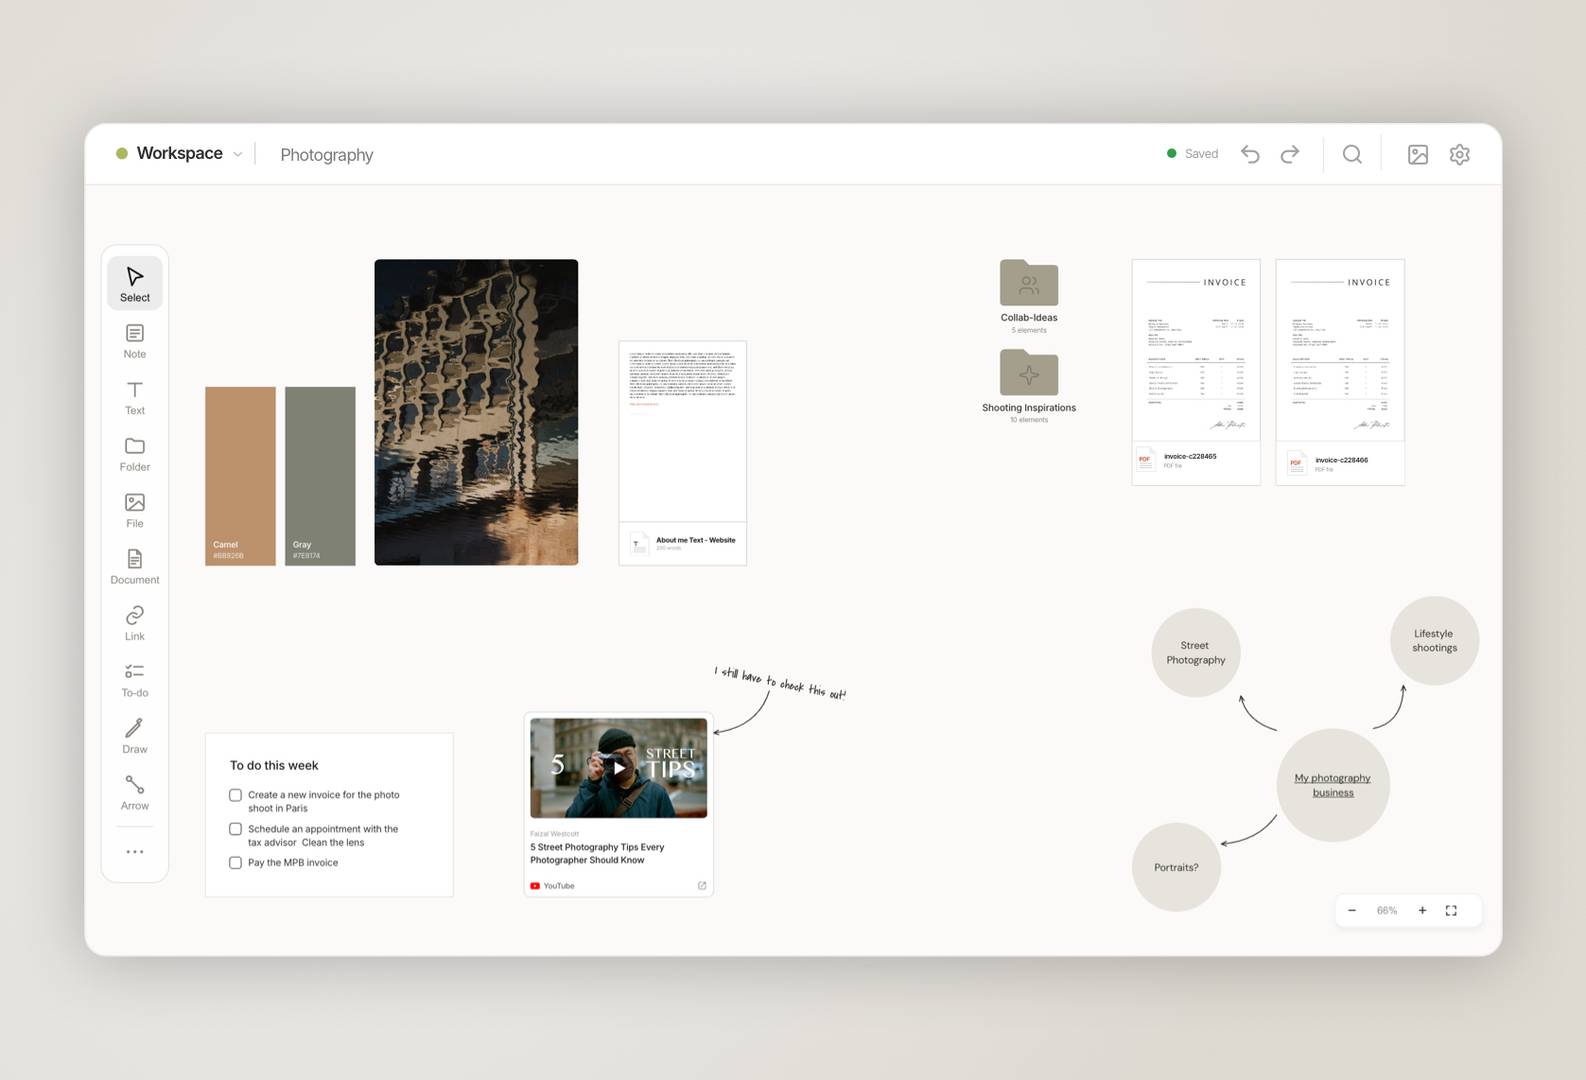Enter fullscreen view
This screenshot has height=1080, width=1586.
(x=1451, y=911)
